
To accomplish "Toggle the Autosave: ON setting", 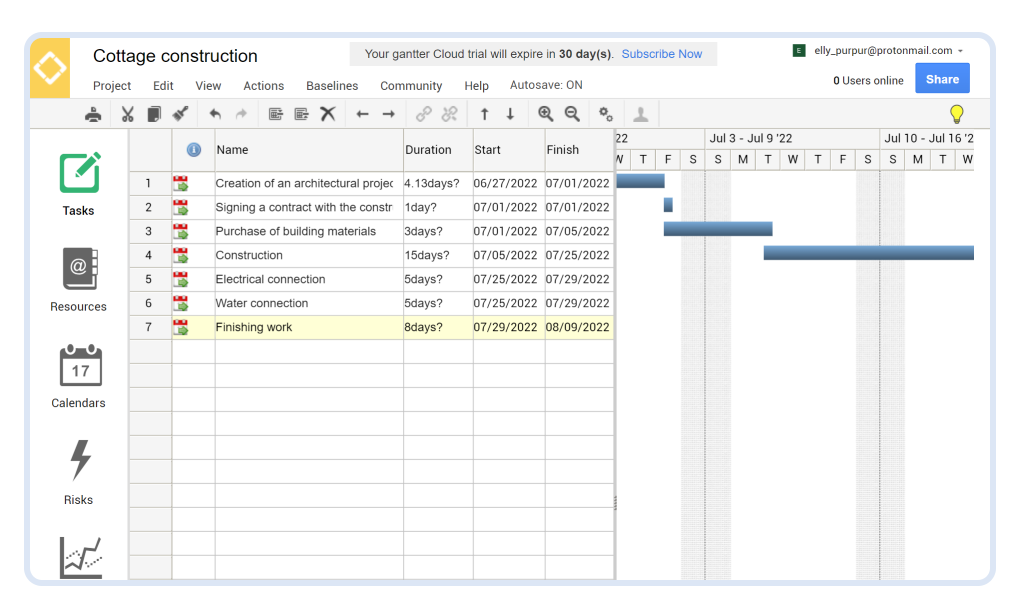I will pos(546,85).
